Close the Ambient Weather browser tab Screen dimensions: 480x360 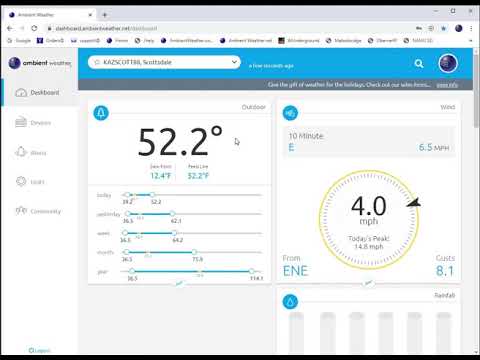click(x=90, y=15)
